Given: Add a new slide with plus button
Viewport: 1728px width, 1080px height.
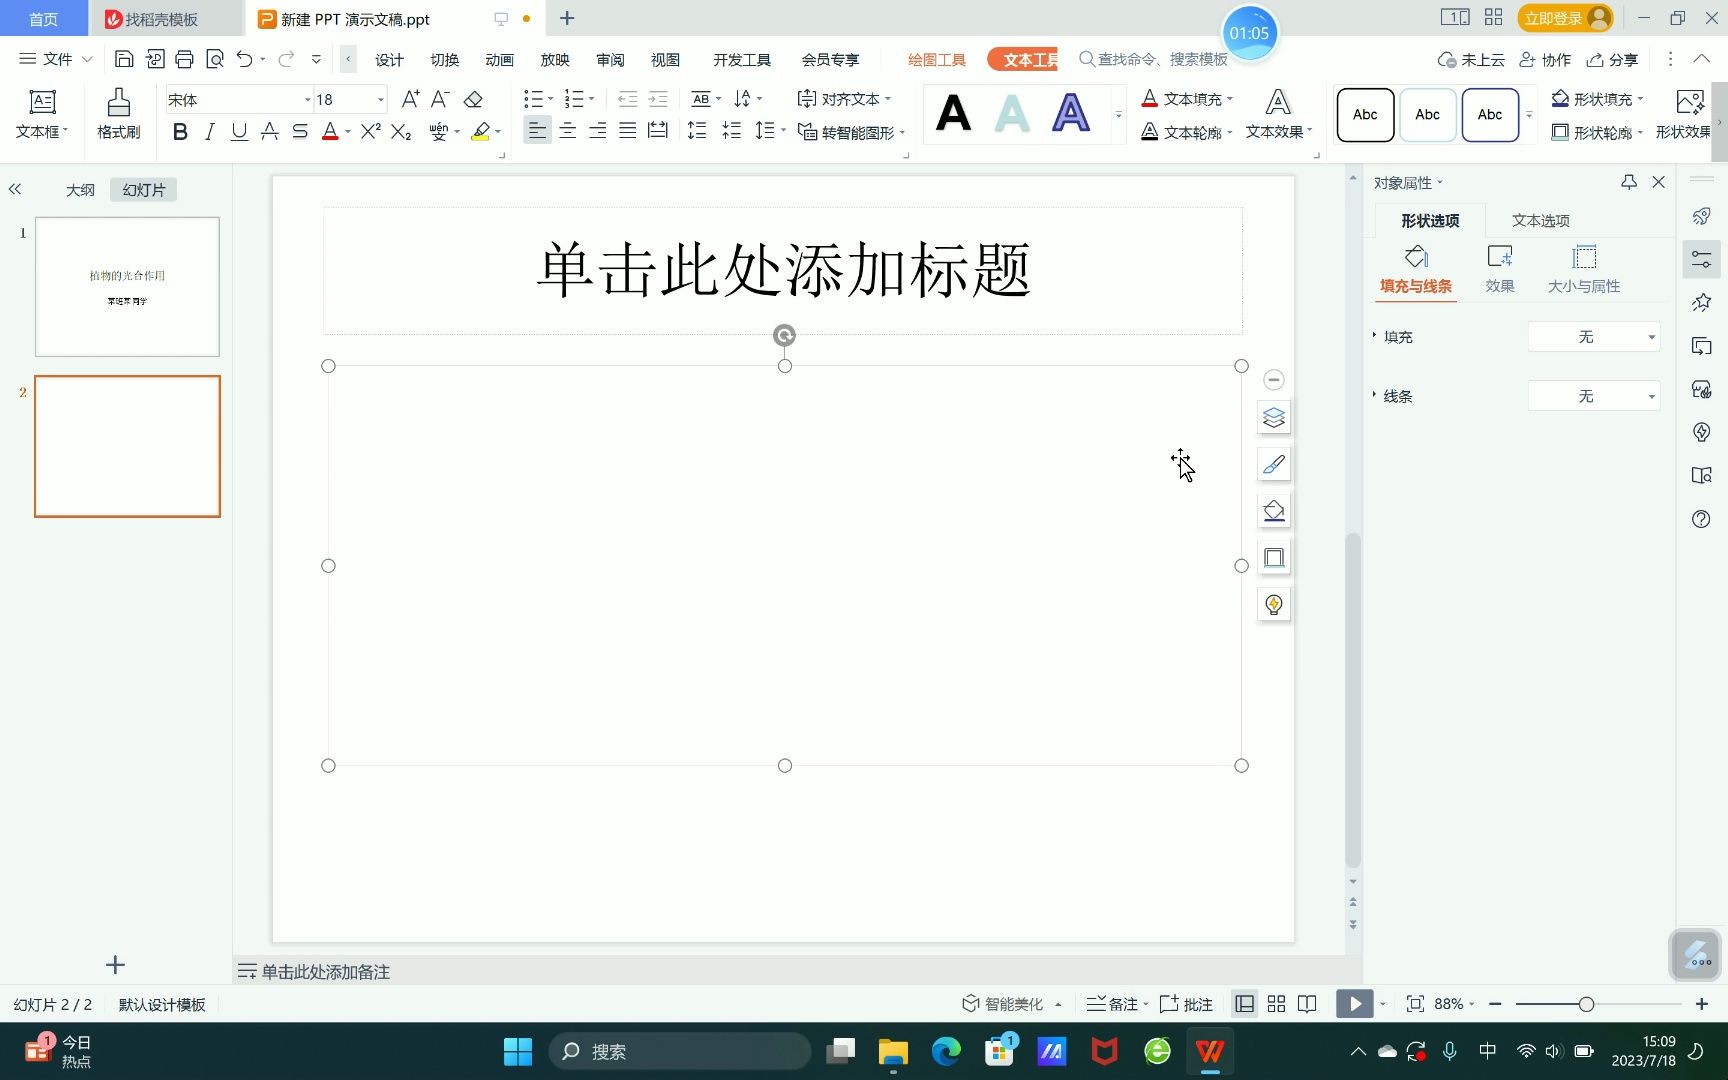Looking at the screenshot, I should click(115, 965).
